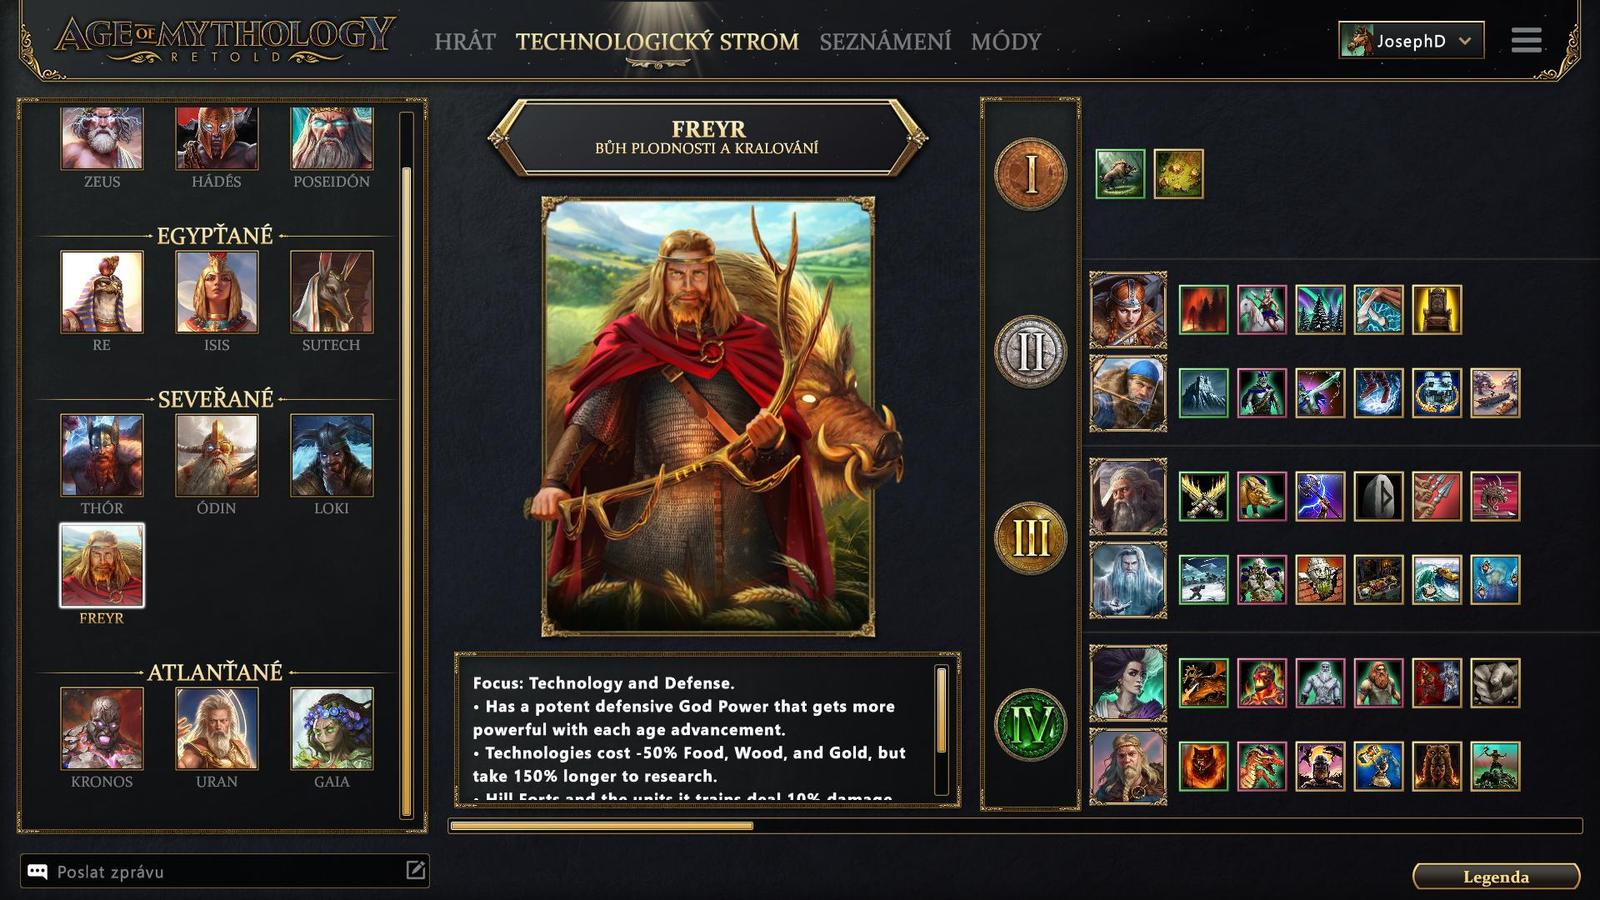The image size is (1600, 900).
Task: Pick the Gaia Atlantean god portrait
Action: click(x=332, y=728)
